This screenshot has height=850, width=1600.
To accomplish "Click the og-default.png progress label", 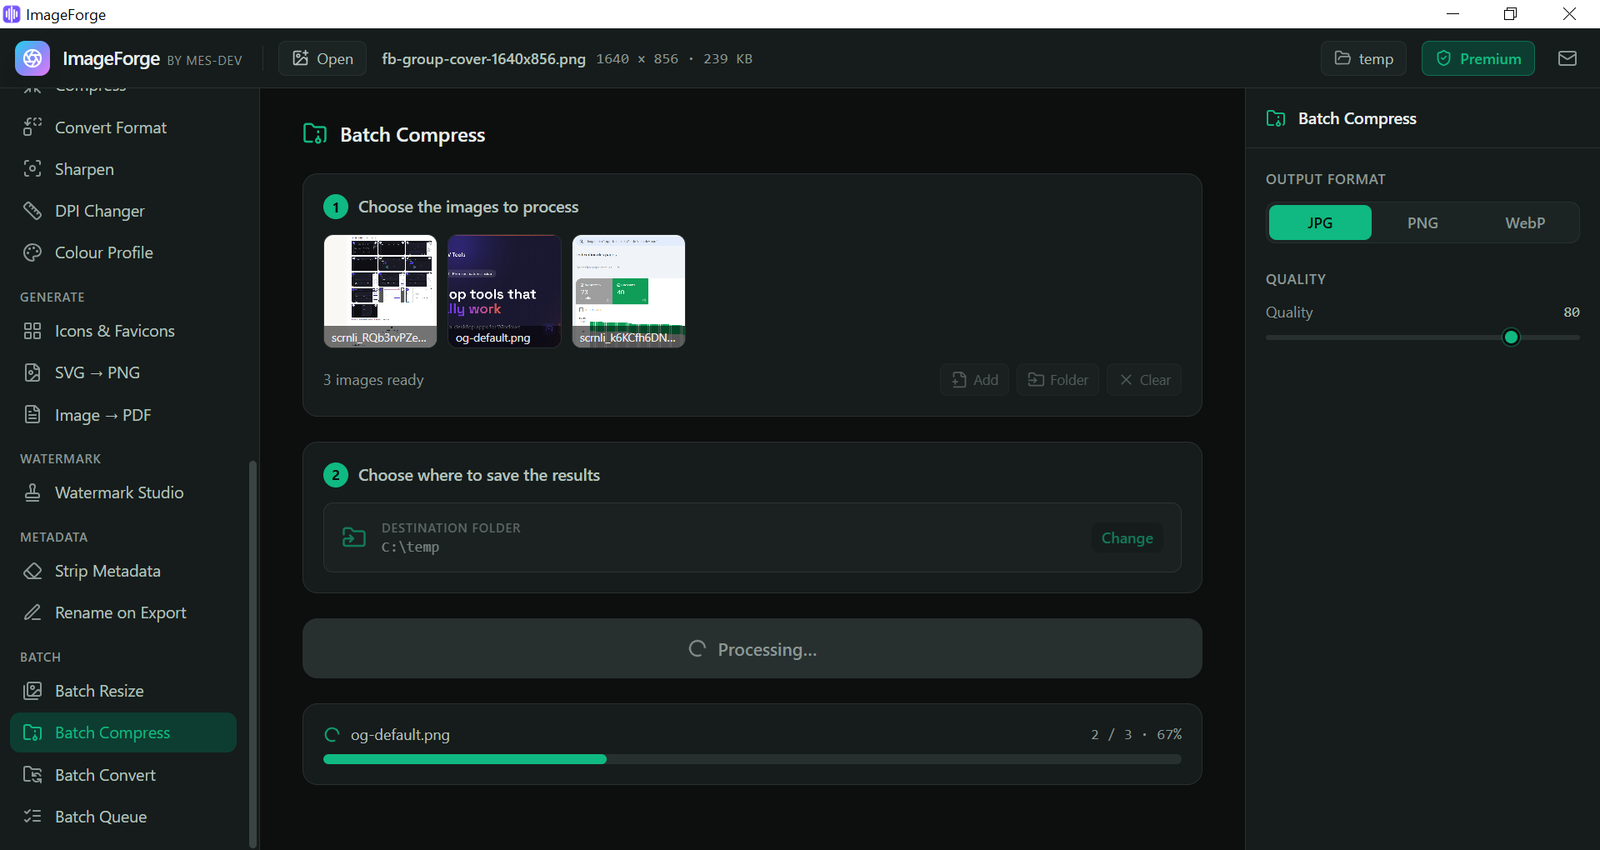I will coord(400,735).
